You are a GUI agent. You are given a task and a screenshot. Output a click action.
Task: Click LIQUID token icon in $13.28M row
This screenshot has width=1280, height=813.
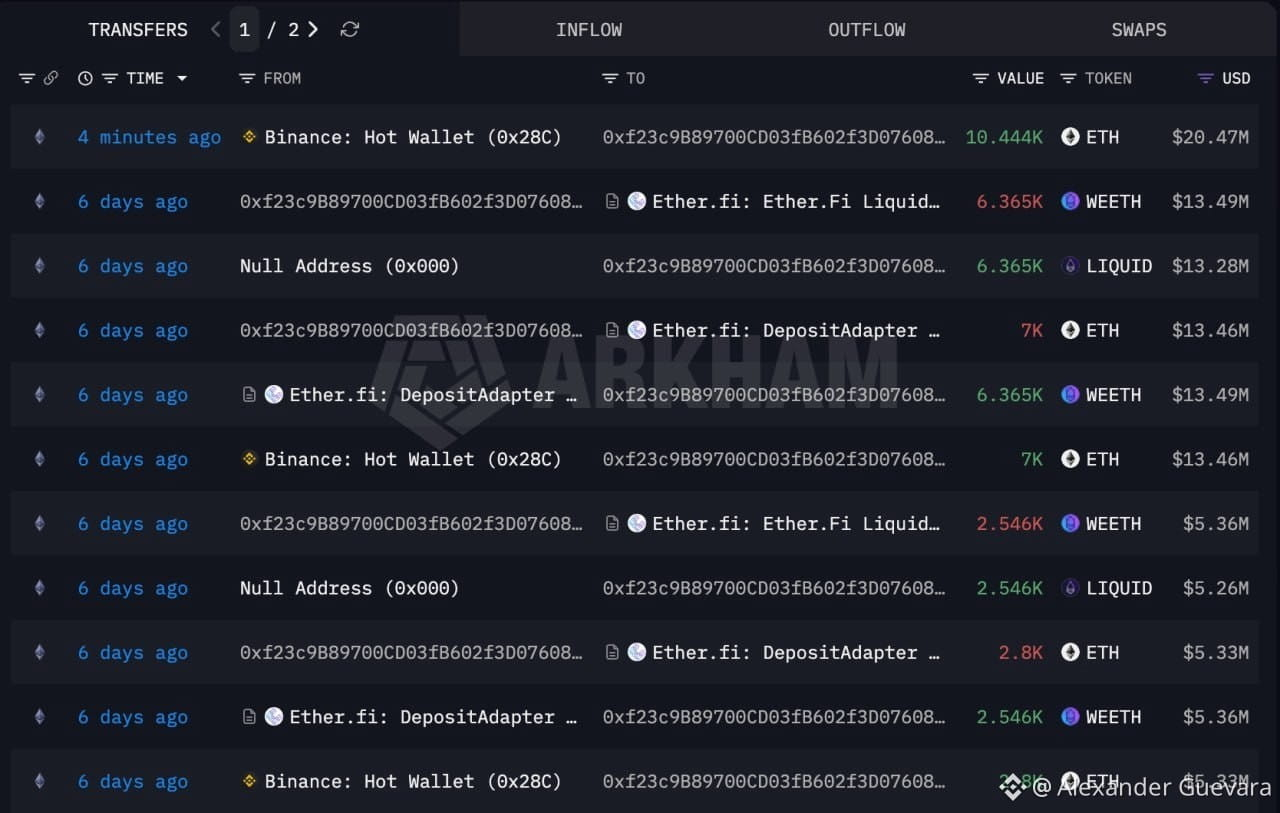(1070, 266)
